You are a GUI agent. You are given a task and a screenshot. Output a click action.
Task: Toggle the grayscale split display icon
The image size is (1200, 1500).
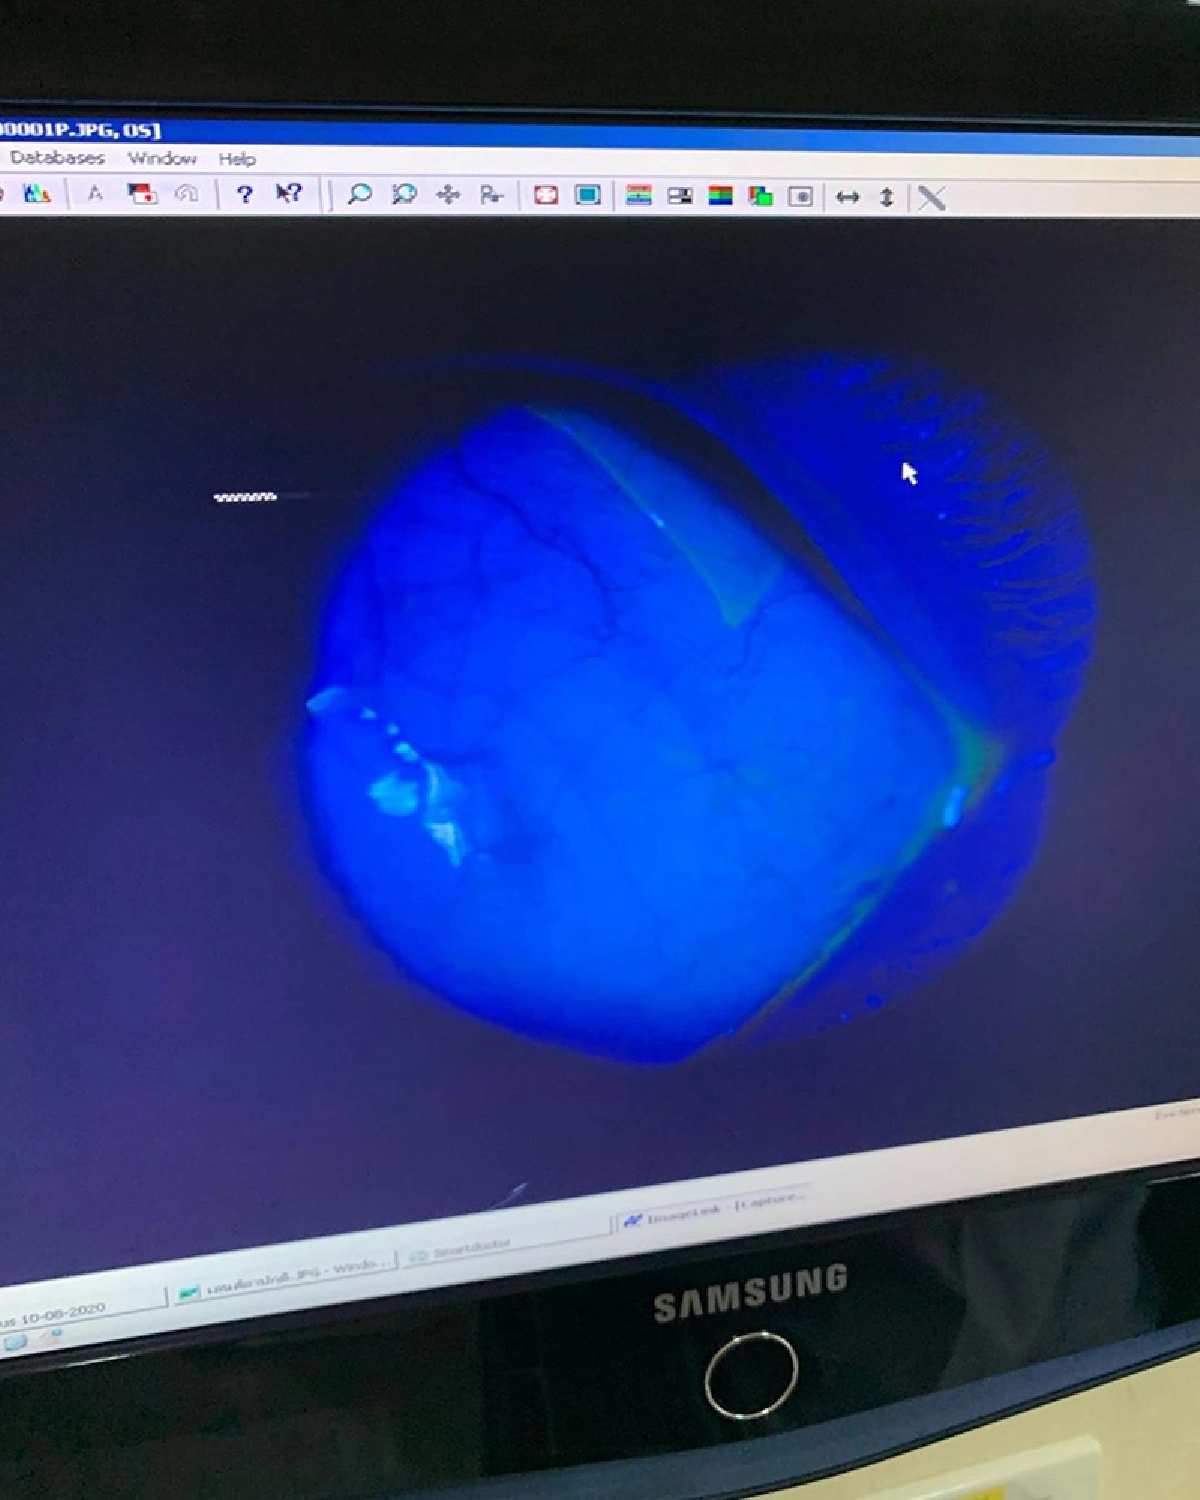[x=680, y=196]
